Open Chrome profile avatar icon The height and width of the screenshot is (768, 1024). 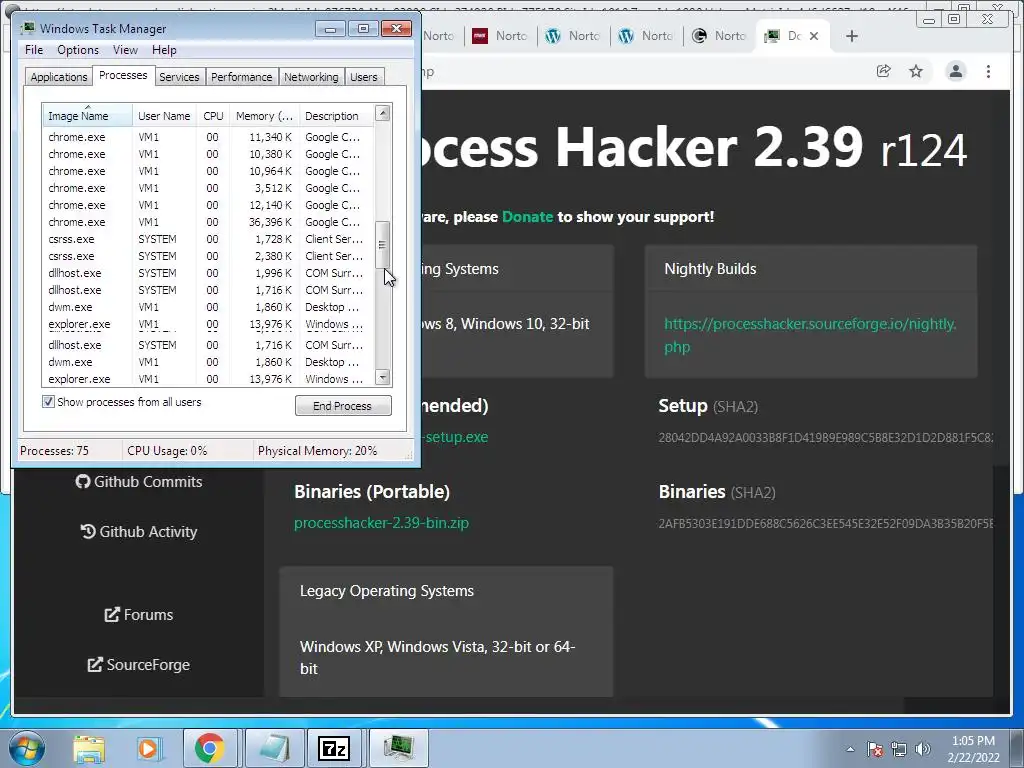click(x=956, y=71)
